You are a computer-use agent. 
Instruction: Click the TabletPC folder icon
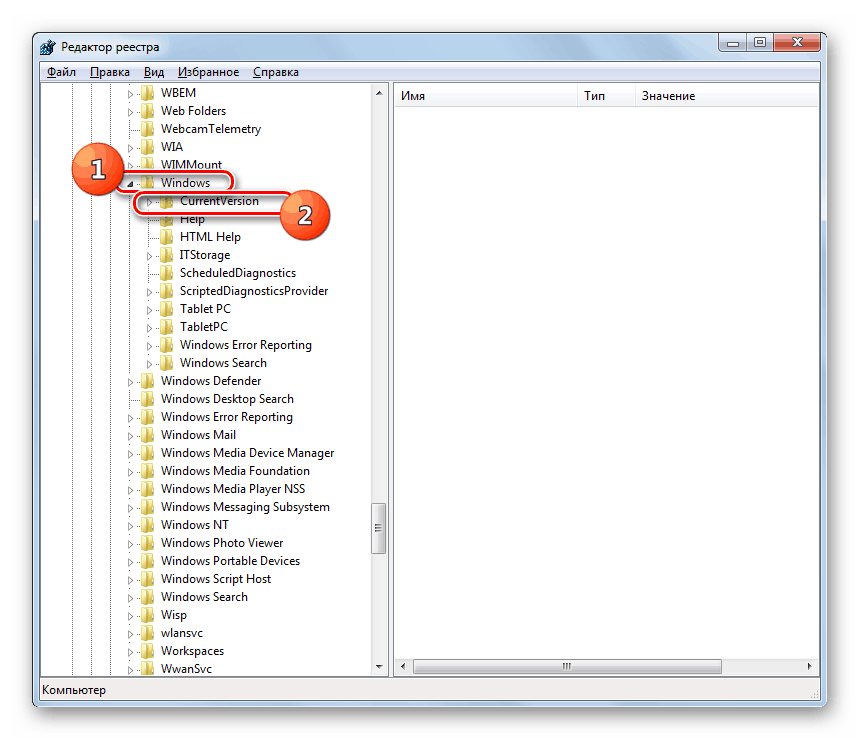[x=167, y=327]
